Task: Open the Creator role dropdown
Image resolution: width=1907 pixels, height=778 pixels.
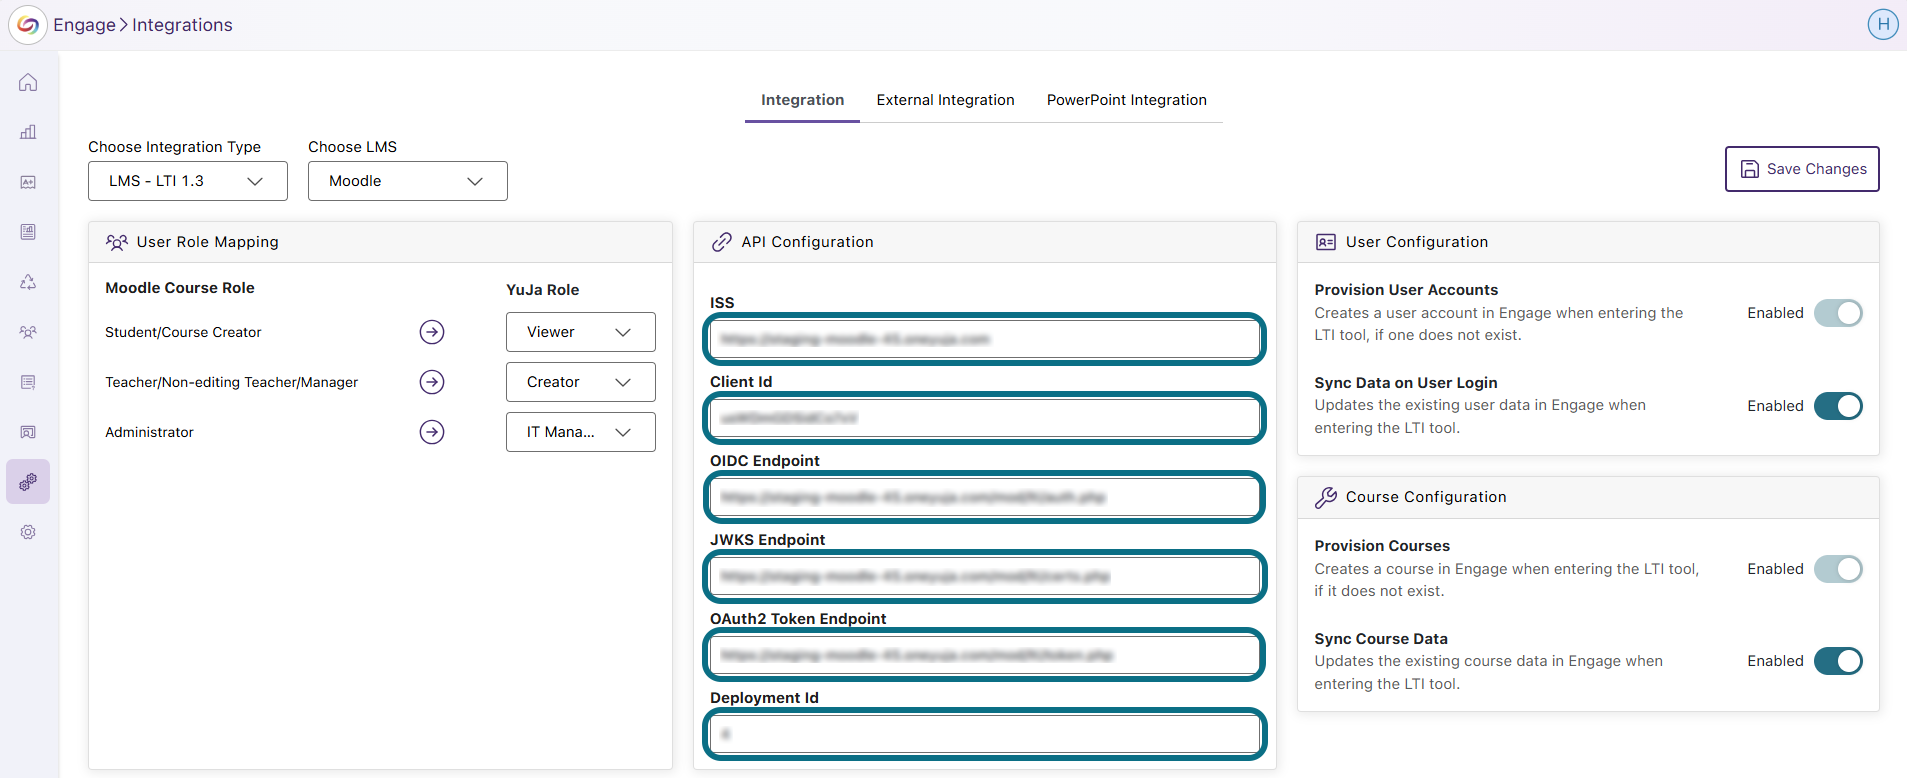Action: (581, 382)
